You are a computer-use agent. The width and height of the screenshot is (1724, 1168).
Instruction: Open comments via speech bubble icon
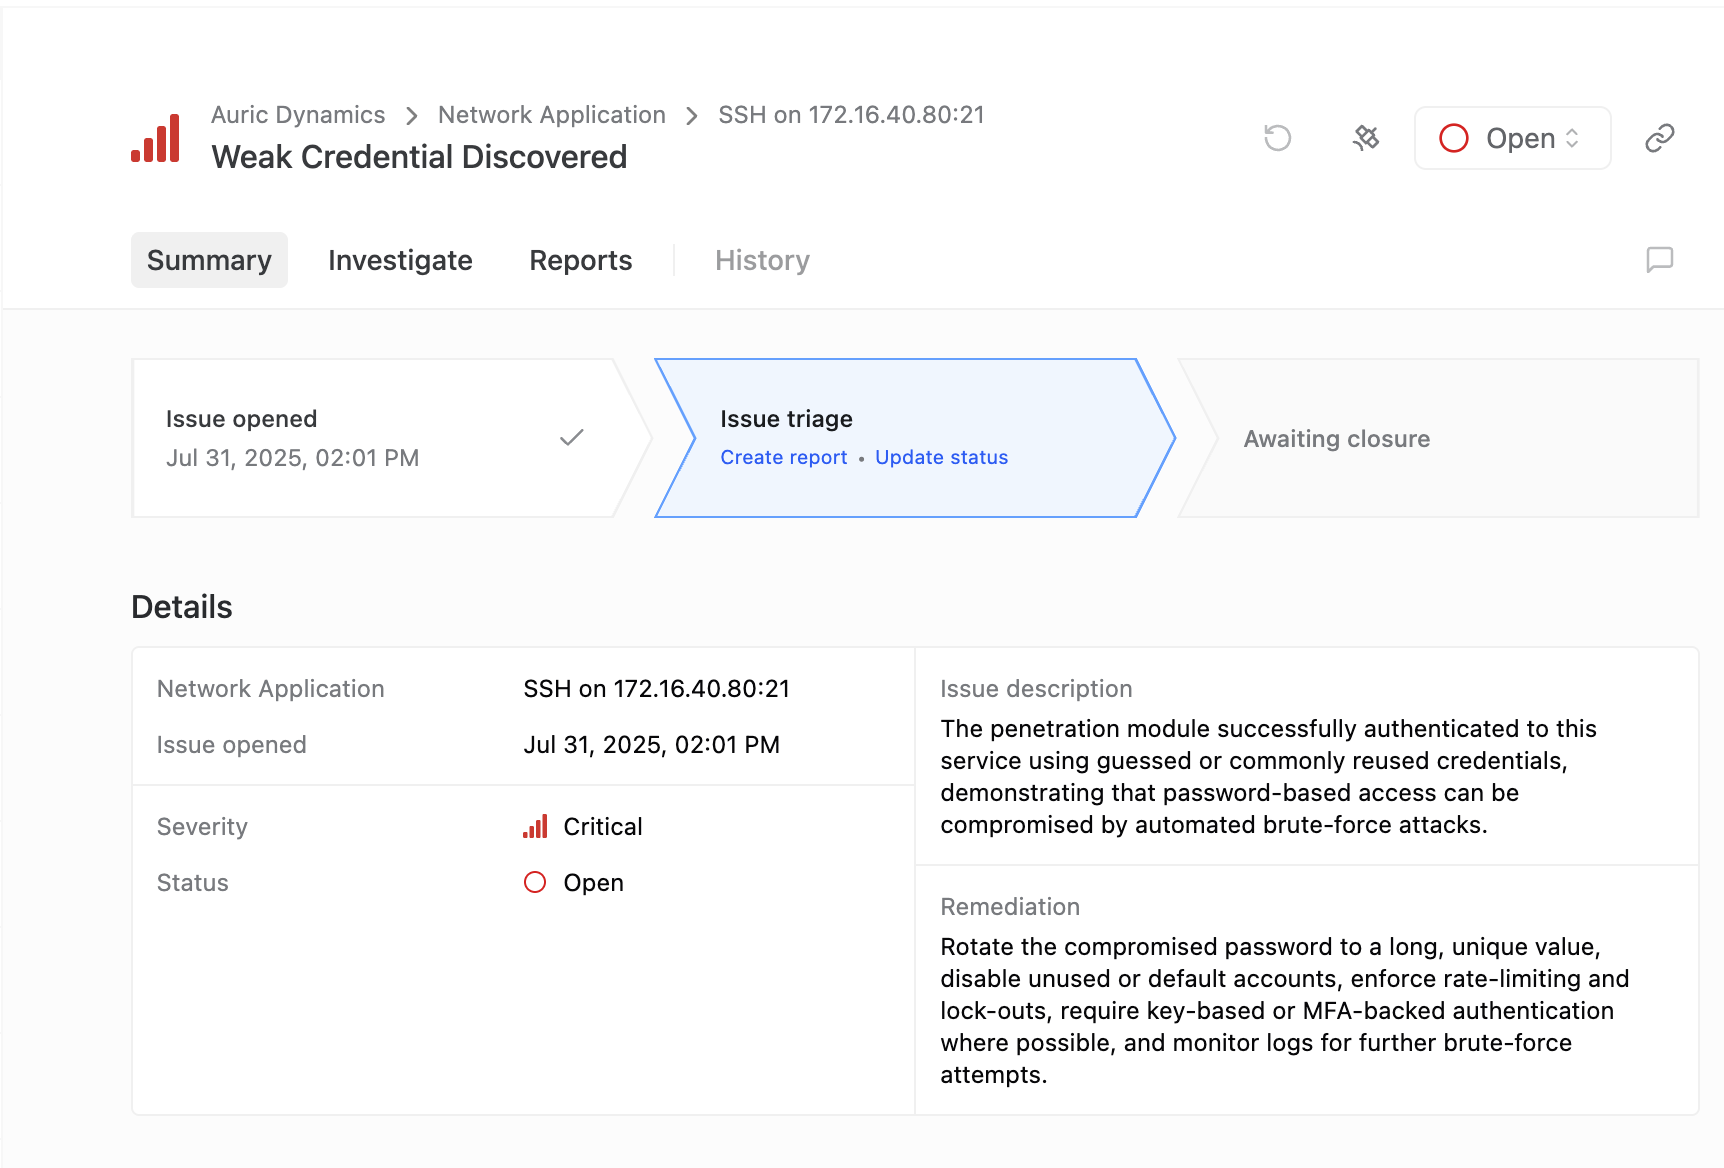pos(1659,260)
